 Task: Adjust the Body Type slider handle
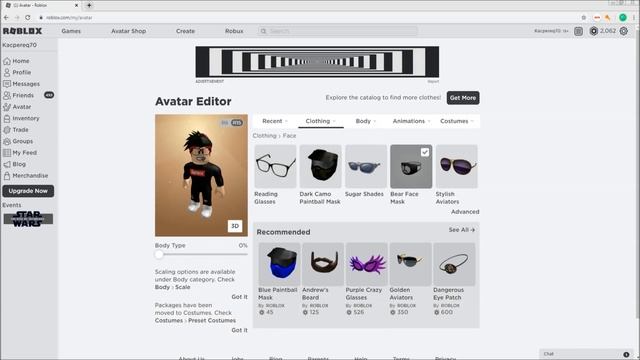click(x=159, y=254)
